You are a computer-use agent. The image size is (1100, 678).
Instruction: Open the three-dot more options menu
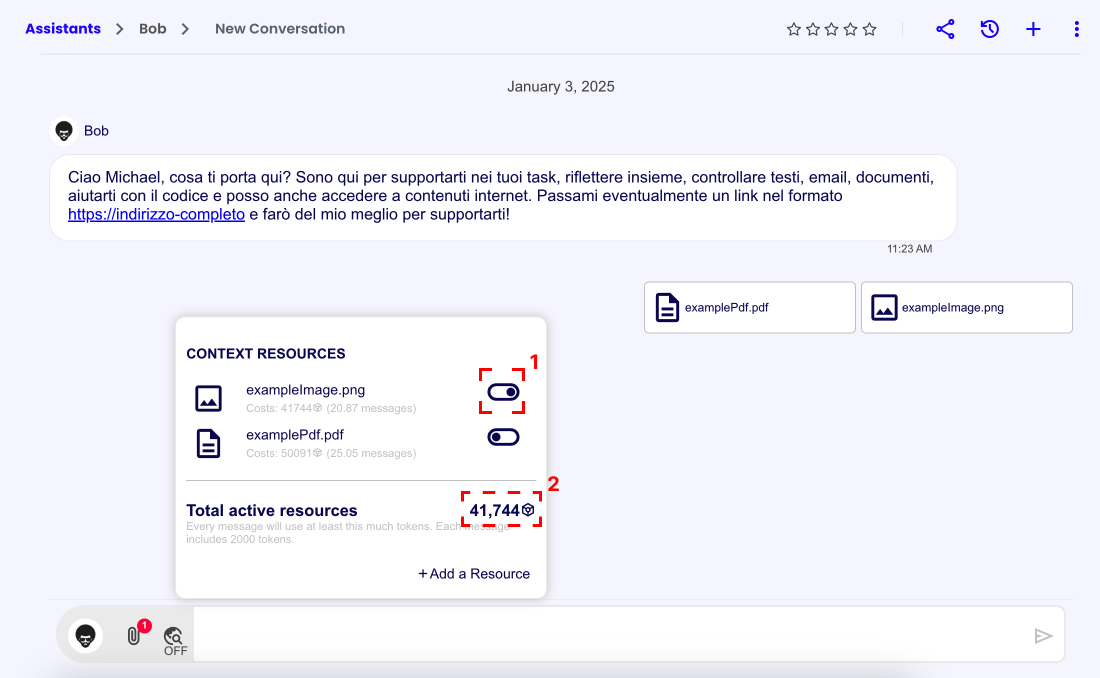(x=1076, y=29)
